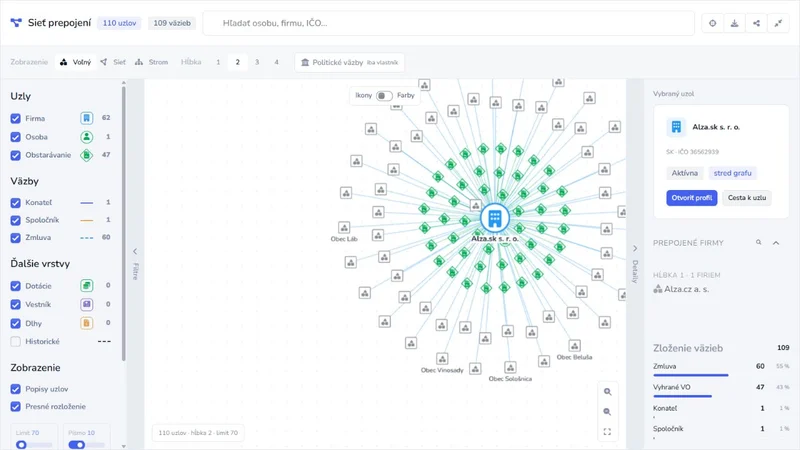Uncheck the Obstarávanie node filter
This screenshot has width=800, height=450.
click(x=15, y=155)
